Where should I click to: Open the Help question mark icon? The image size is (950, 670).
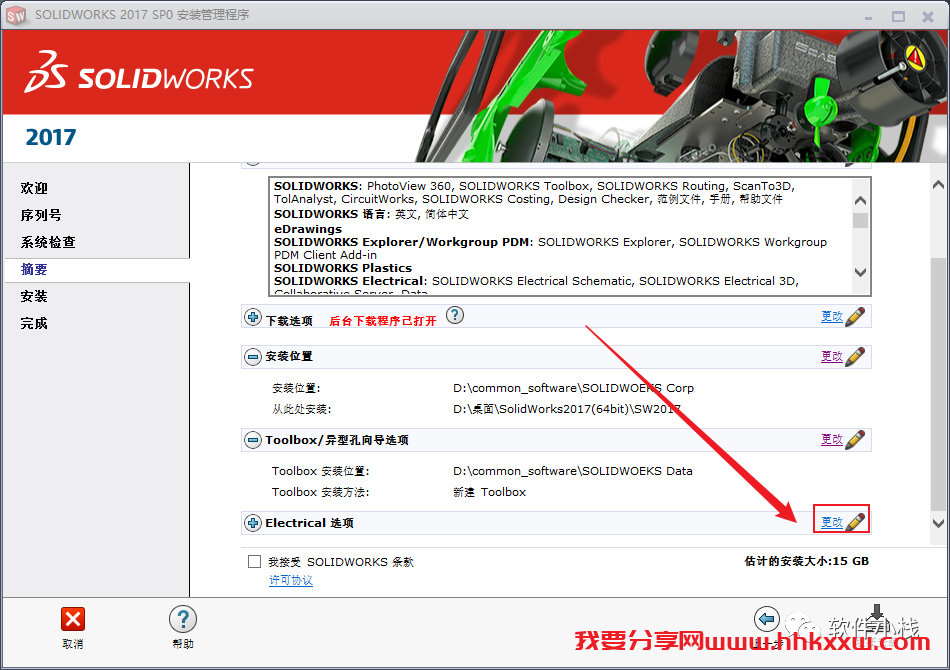(182, 619)
